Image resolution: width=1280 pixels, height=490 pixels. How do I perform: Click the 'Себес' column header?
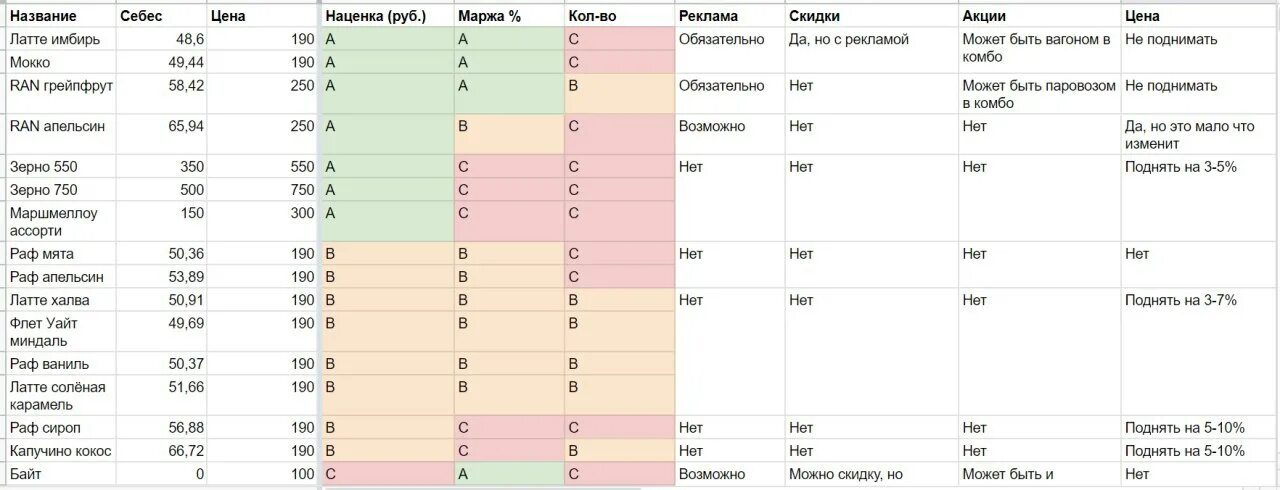click(x=160, y=17)
